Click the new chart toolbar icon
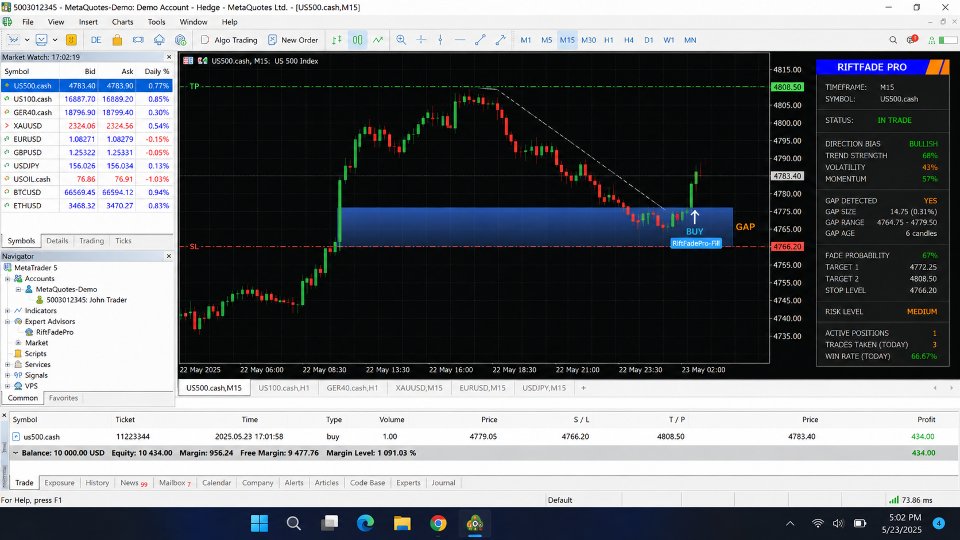 click(13, 40)
